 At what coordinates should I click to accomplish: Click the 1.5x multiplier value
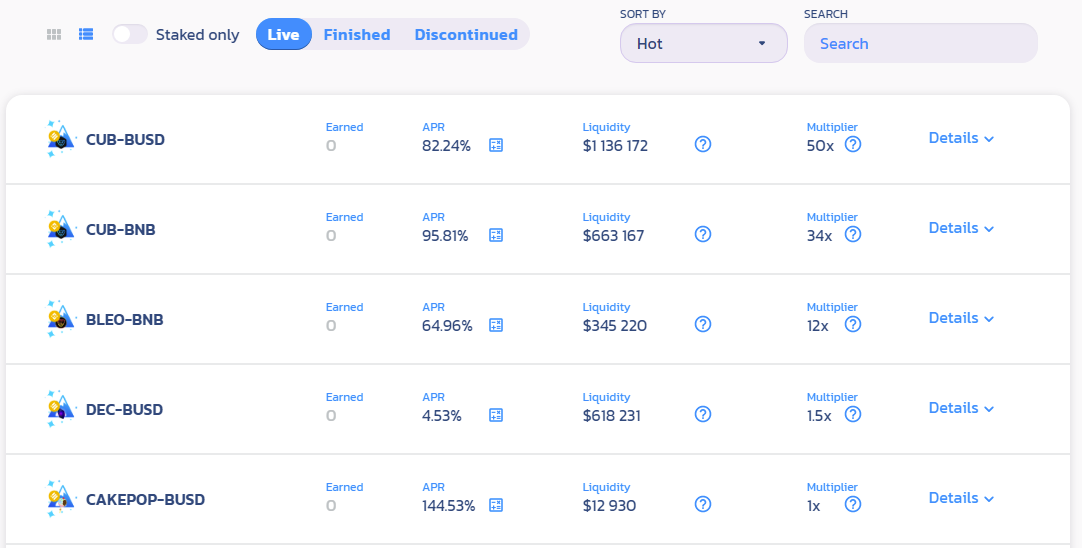819,416
